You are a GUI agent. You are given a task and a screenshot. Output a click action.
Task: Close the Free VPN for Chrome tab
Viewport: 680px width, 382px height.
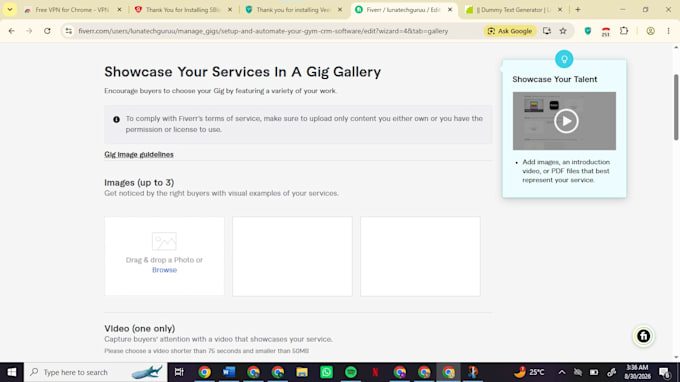[120, 10]
